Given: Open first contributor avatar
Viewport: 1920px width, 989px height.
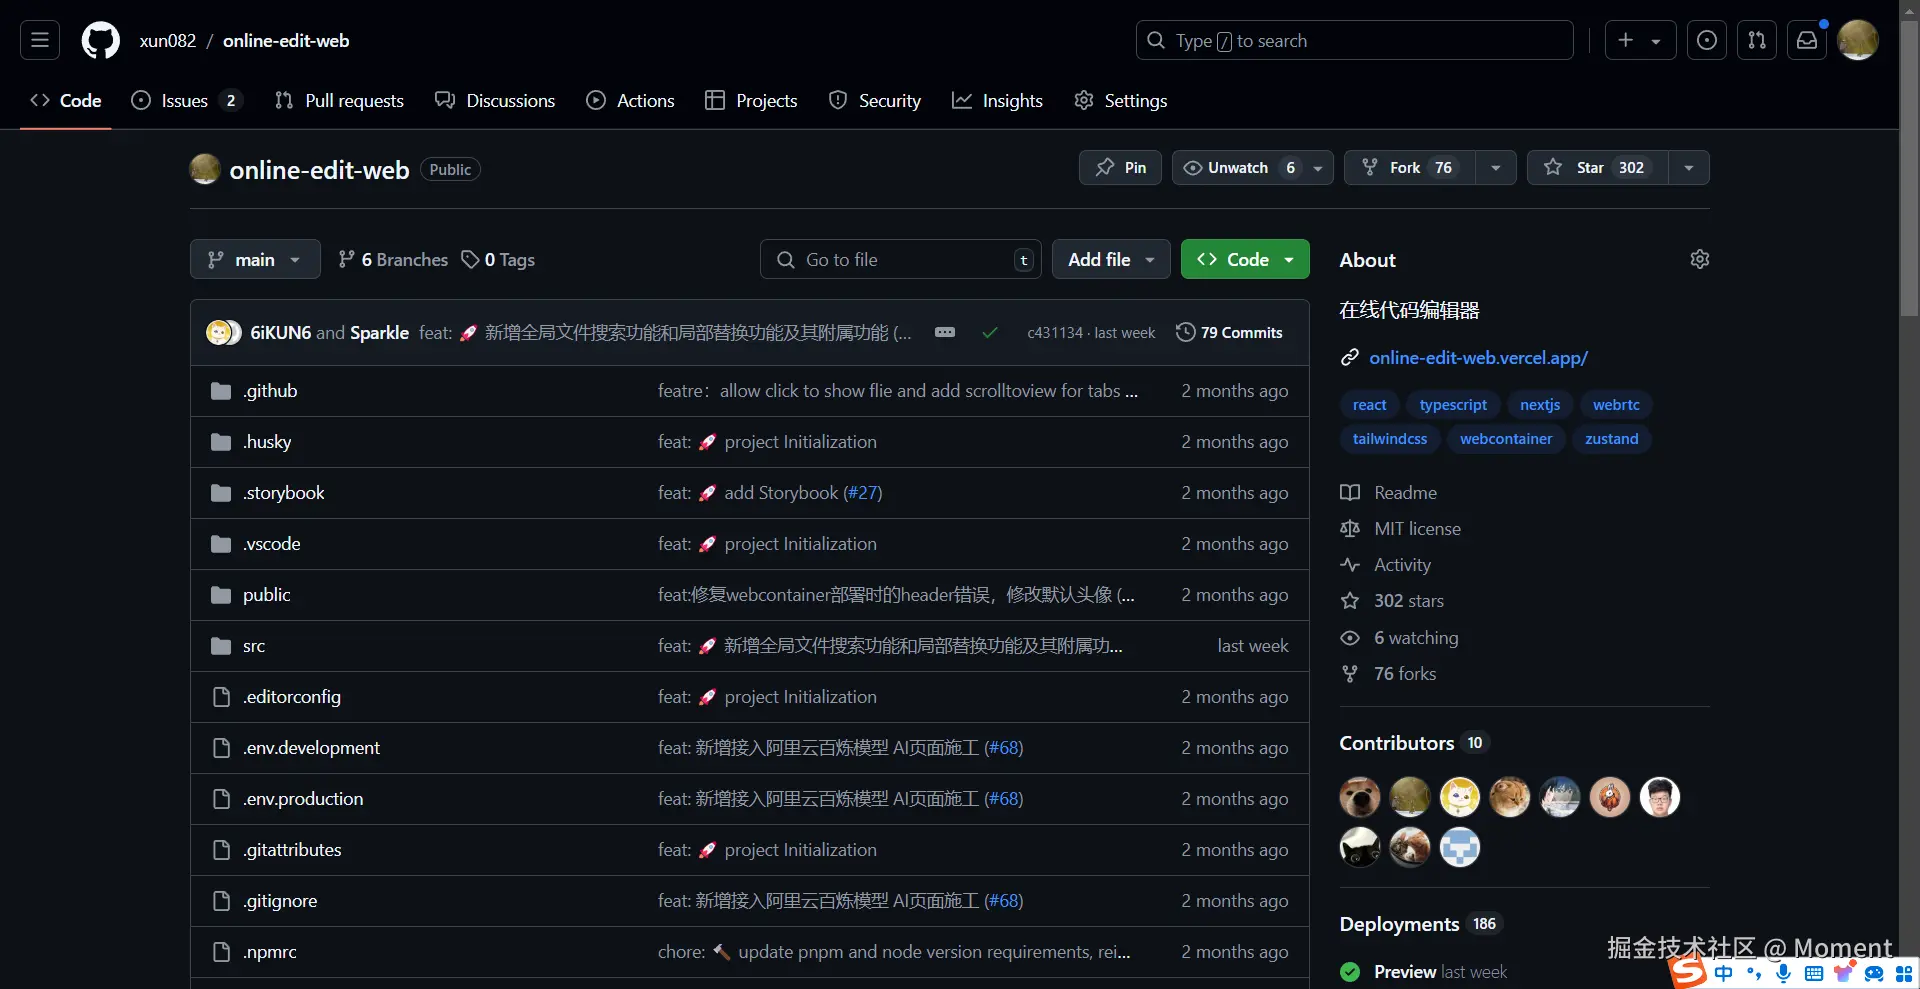Looking at the screenshot, I should pyautogui.click(x=1360, y=797).
